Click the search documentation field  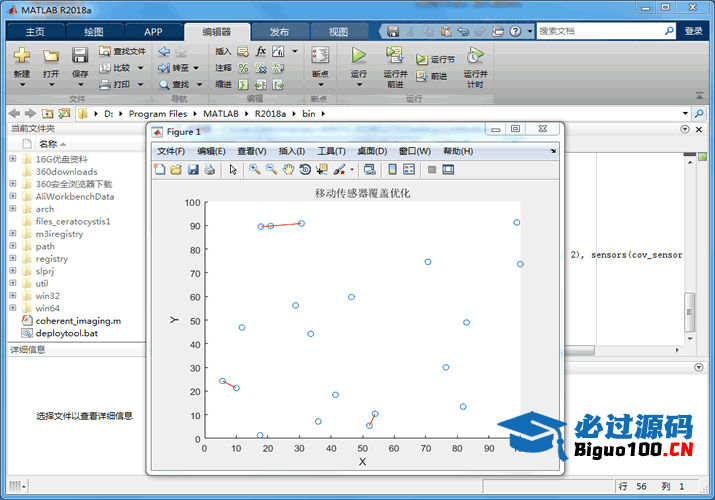[x=601, y=31]
